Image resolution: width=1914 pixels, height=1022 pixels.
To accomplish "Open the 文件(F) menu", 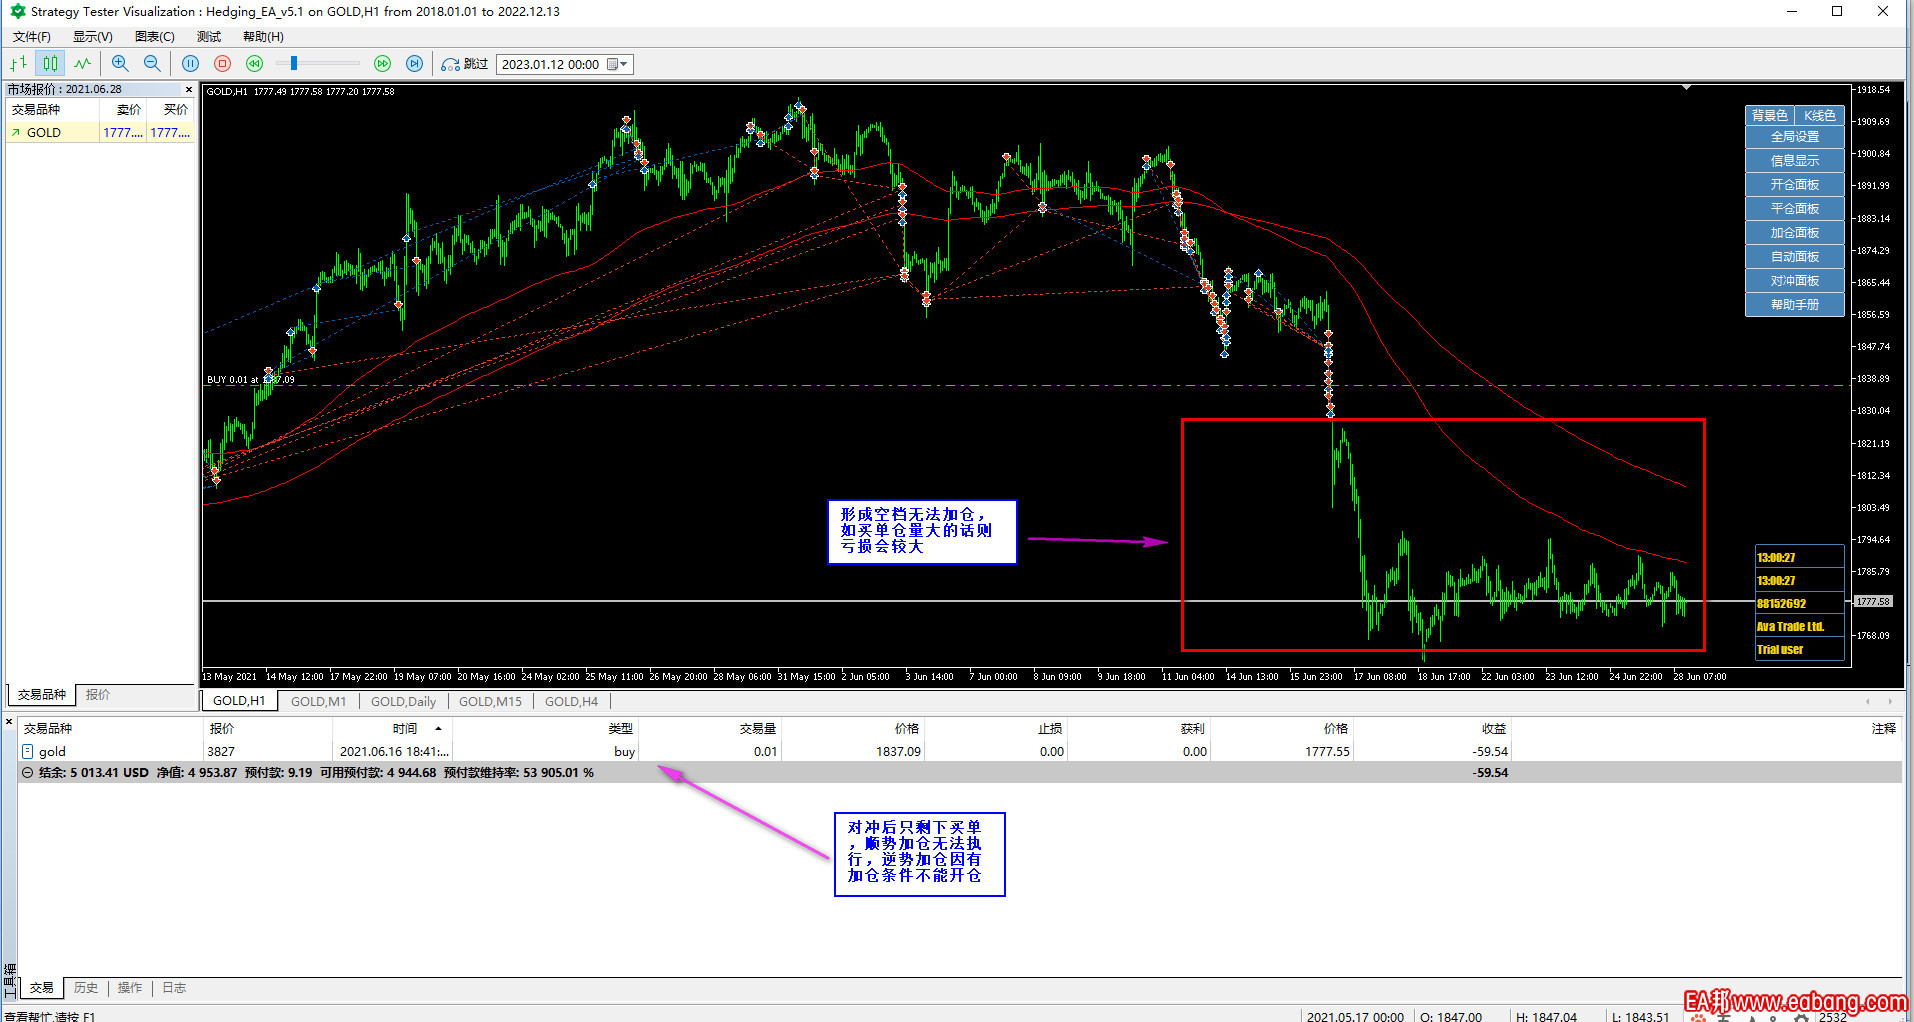I will pyautogui.click(x=32, y=37).
